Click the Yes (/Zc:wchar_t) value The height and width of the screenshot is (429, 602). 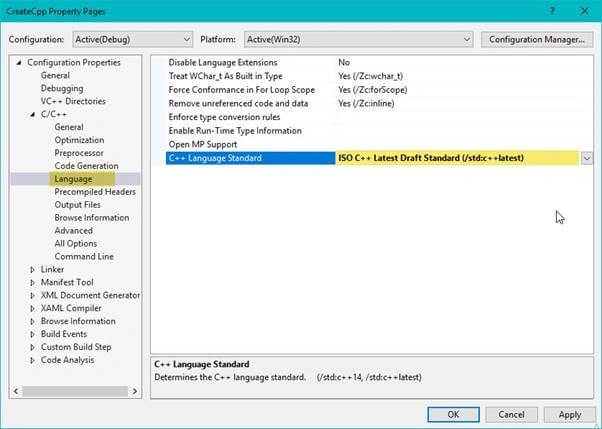click(370, 76)
